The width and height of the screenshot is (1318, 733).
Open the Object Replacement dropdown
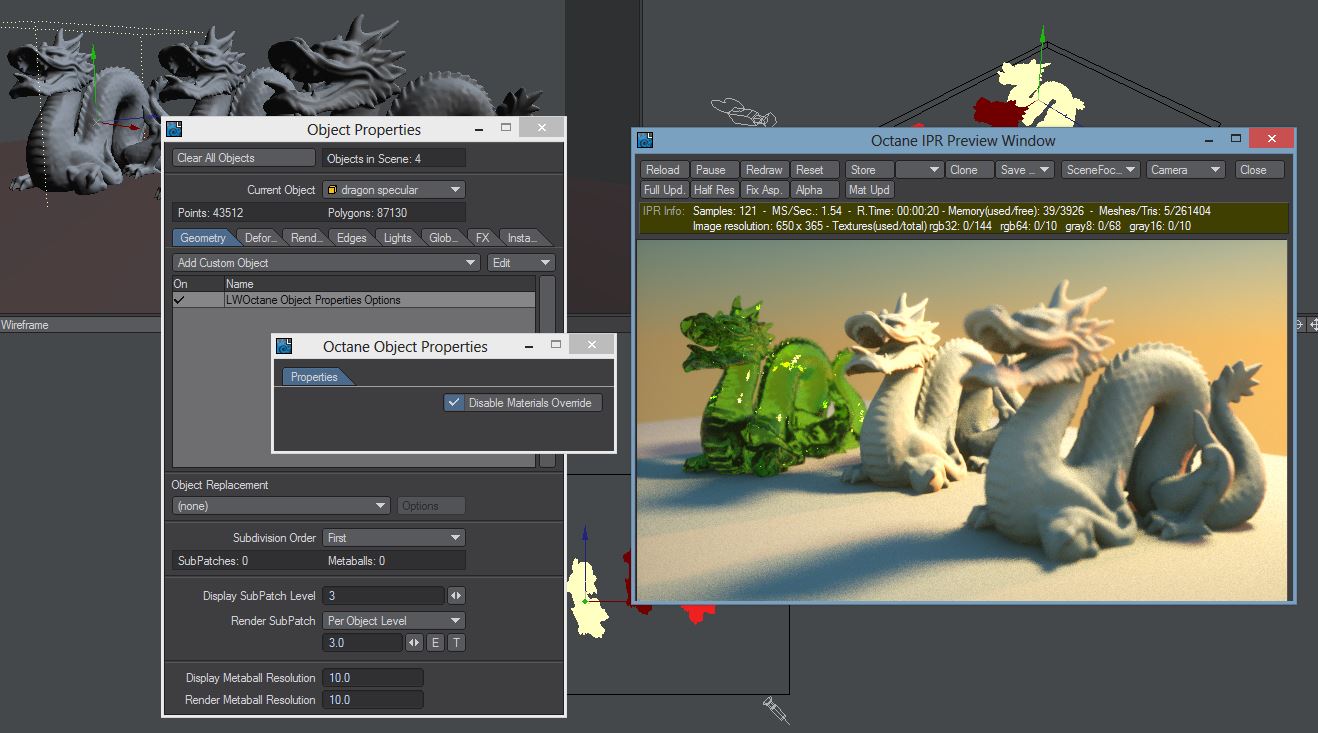281,506
